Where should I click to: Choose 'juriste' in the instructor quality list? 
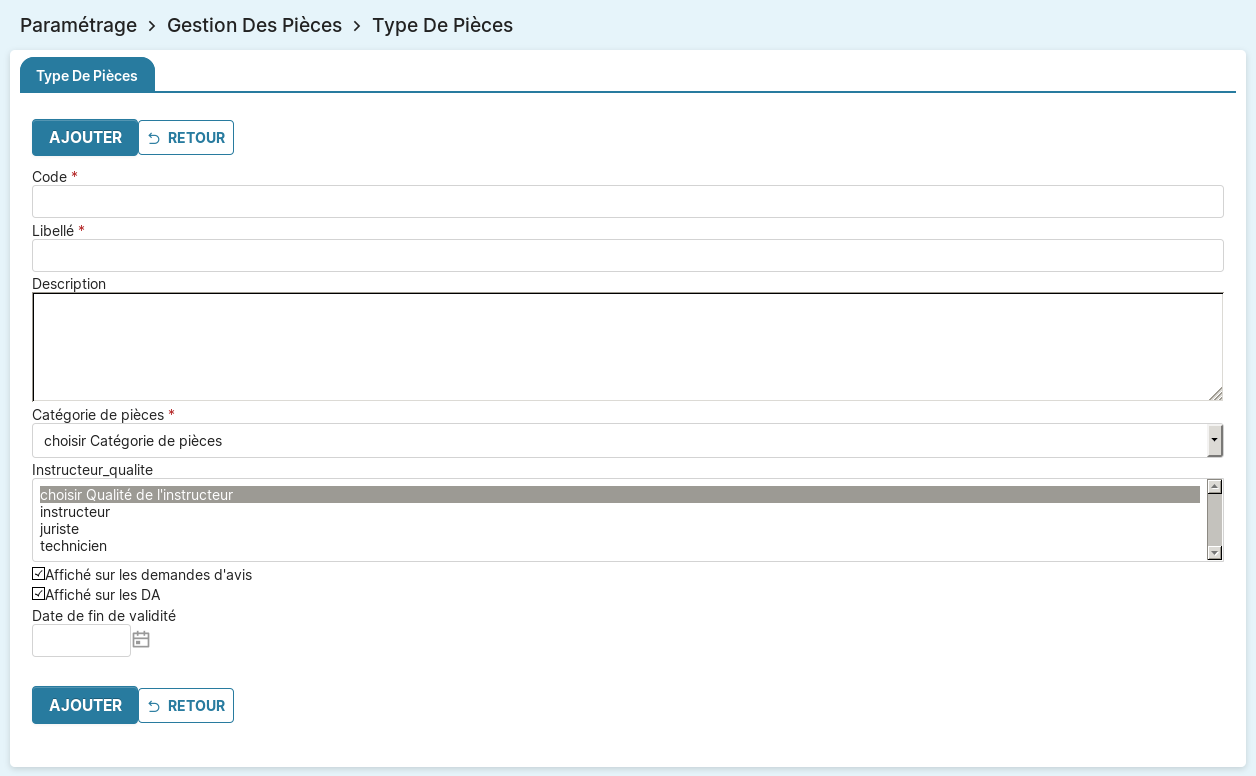pos(60,529)
